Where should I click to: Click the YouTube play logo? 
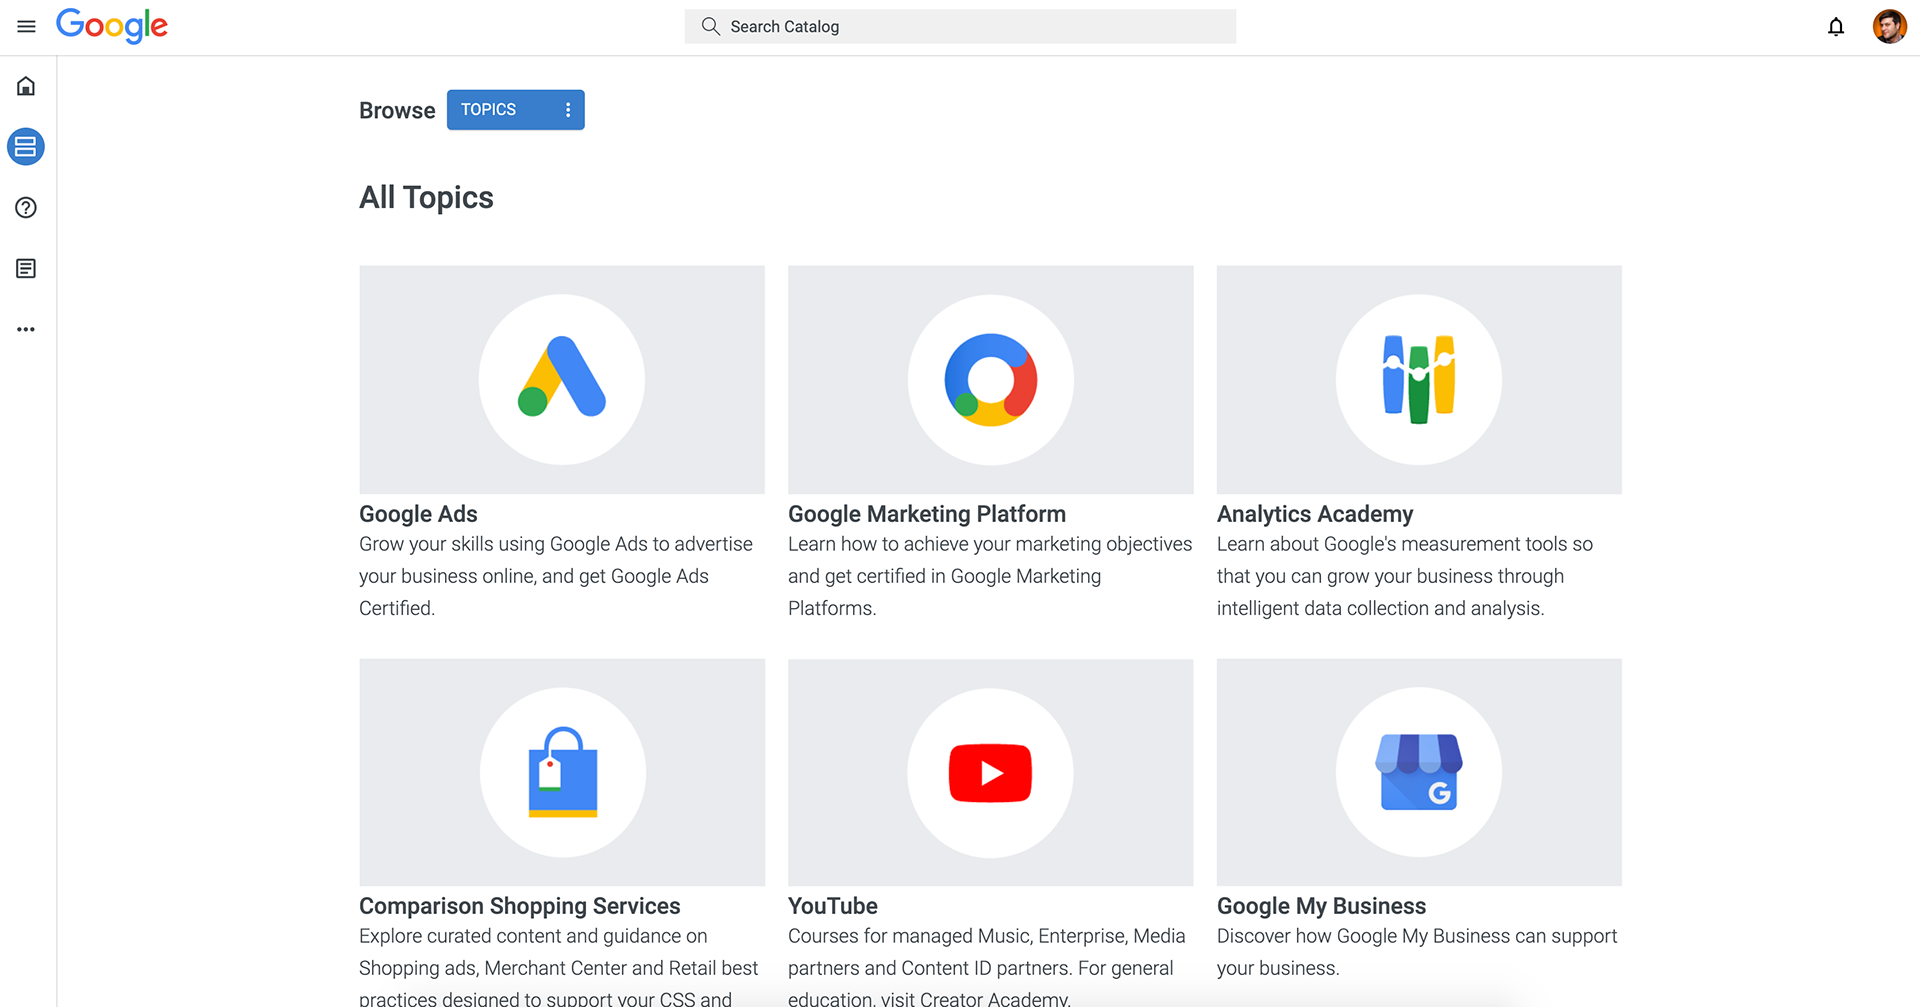tap(990, 772)
